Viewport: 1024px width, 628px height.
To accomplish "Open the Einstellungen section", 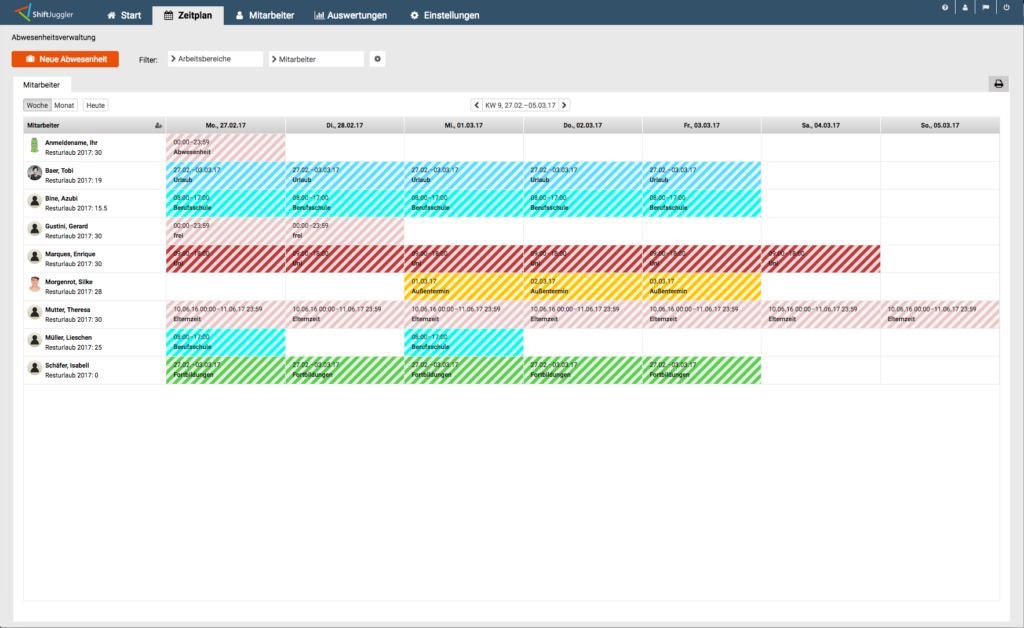I will pyautogui.click(x=445, y=15).
